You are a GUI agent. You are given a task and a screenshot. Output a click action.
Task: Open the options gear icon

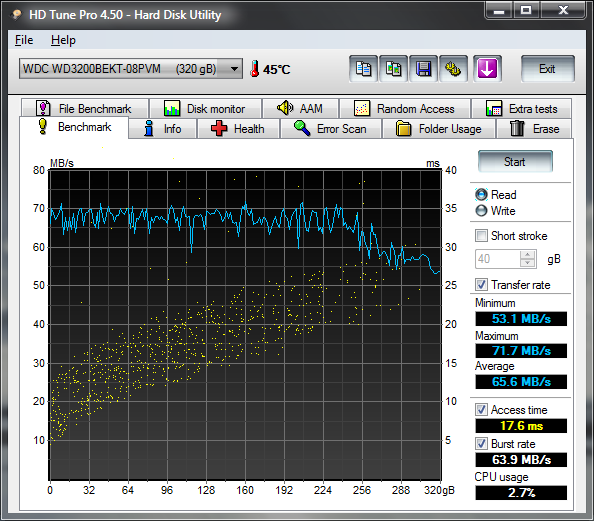point(453,69)
